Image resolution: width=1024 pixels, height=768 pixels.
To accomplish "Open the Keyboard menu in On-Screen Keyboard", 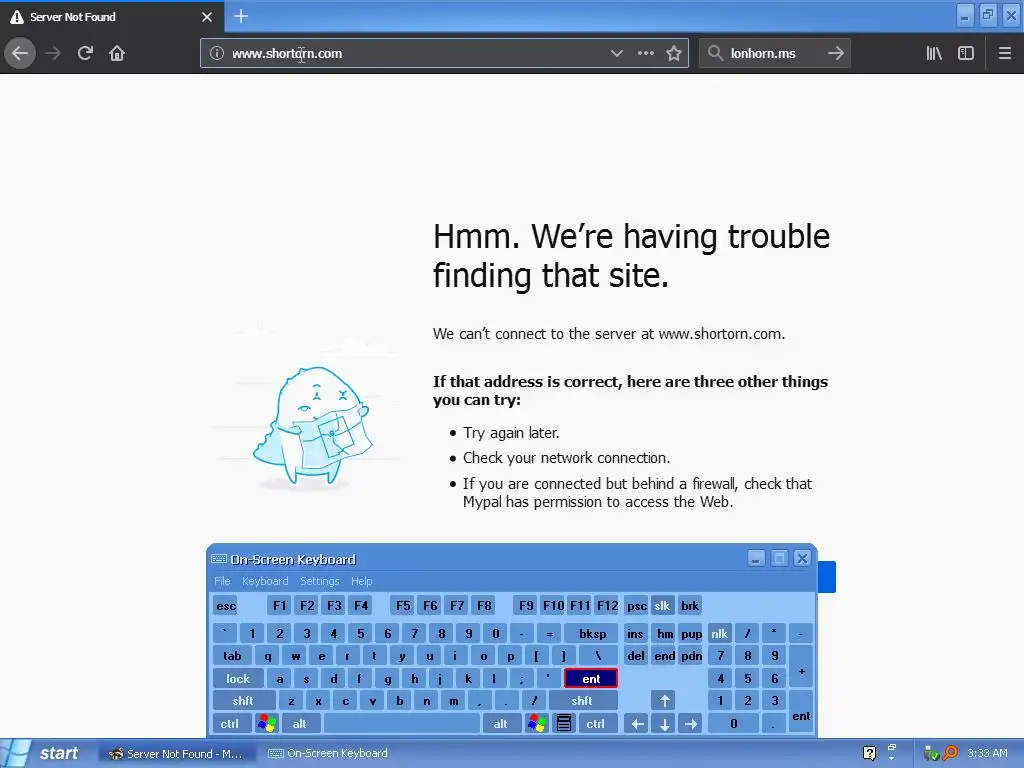I will point(264,581).
